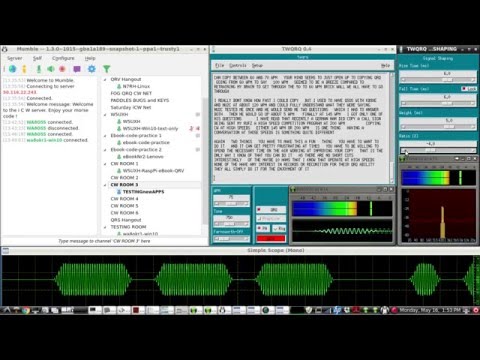Open the Setup menu in TWQRQ
480x360 pixels.
(x=257, y=65)
